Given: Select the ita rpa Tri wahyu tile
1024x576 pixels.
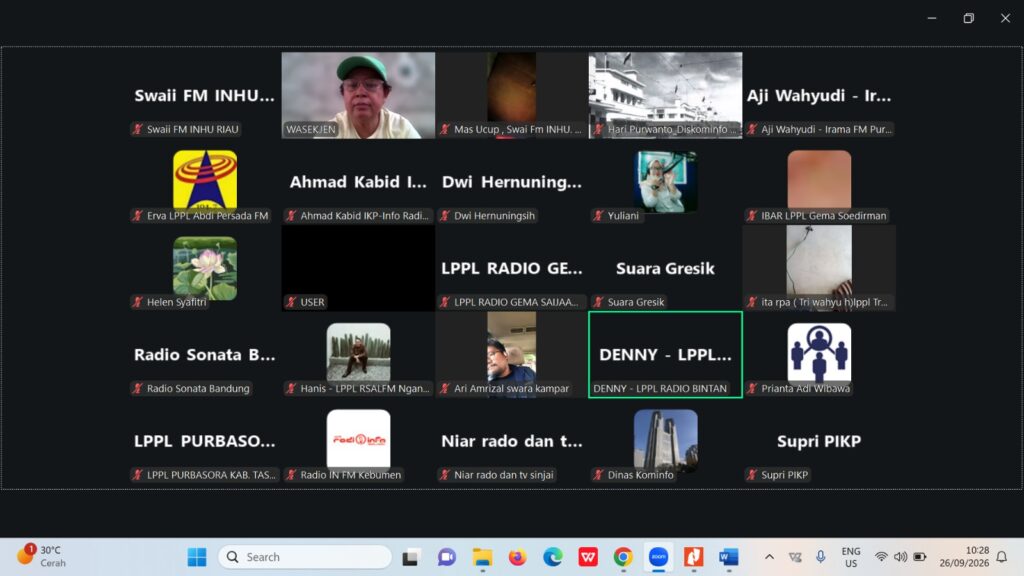Looking at the screenshot, I should point(819,268).
